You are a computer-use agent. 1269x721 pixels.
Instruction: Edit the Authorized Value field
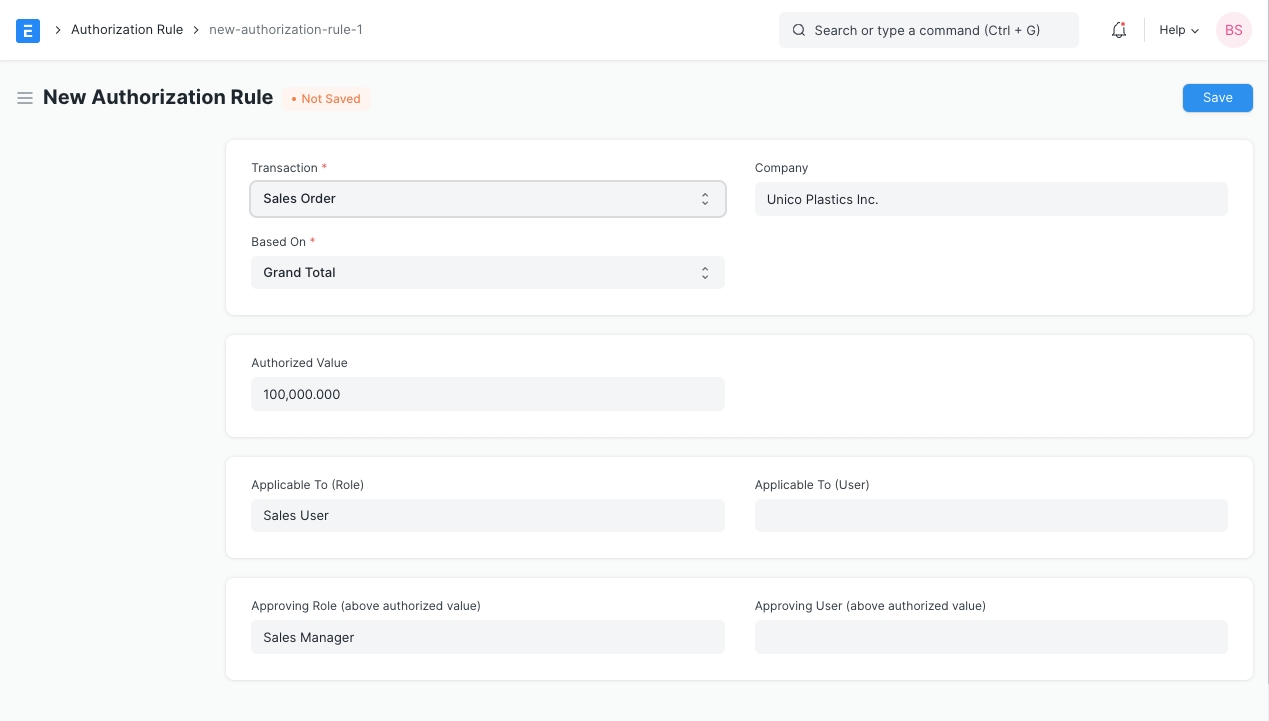[x=487, y=394]
